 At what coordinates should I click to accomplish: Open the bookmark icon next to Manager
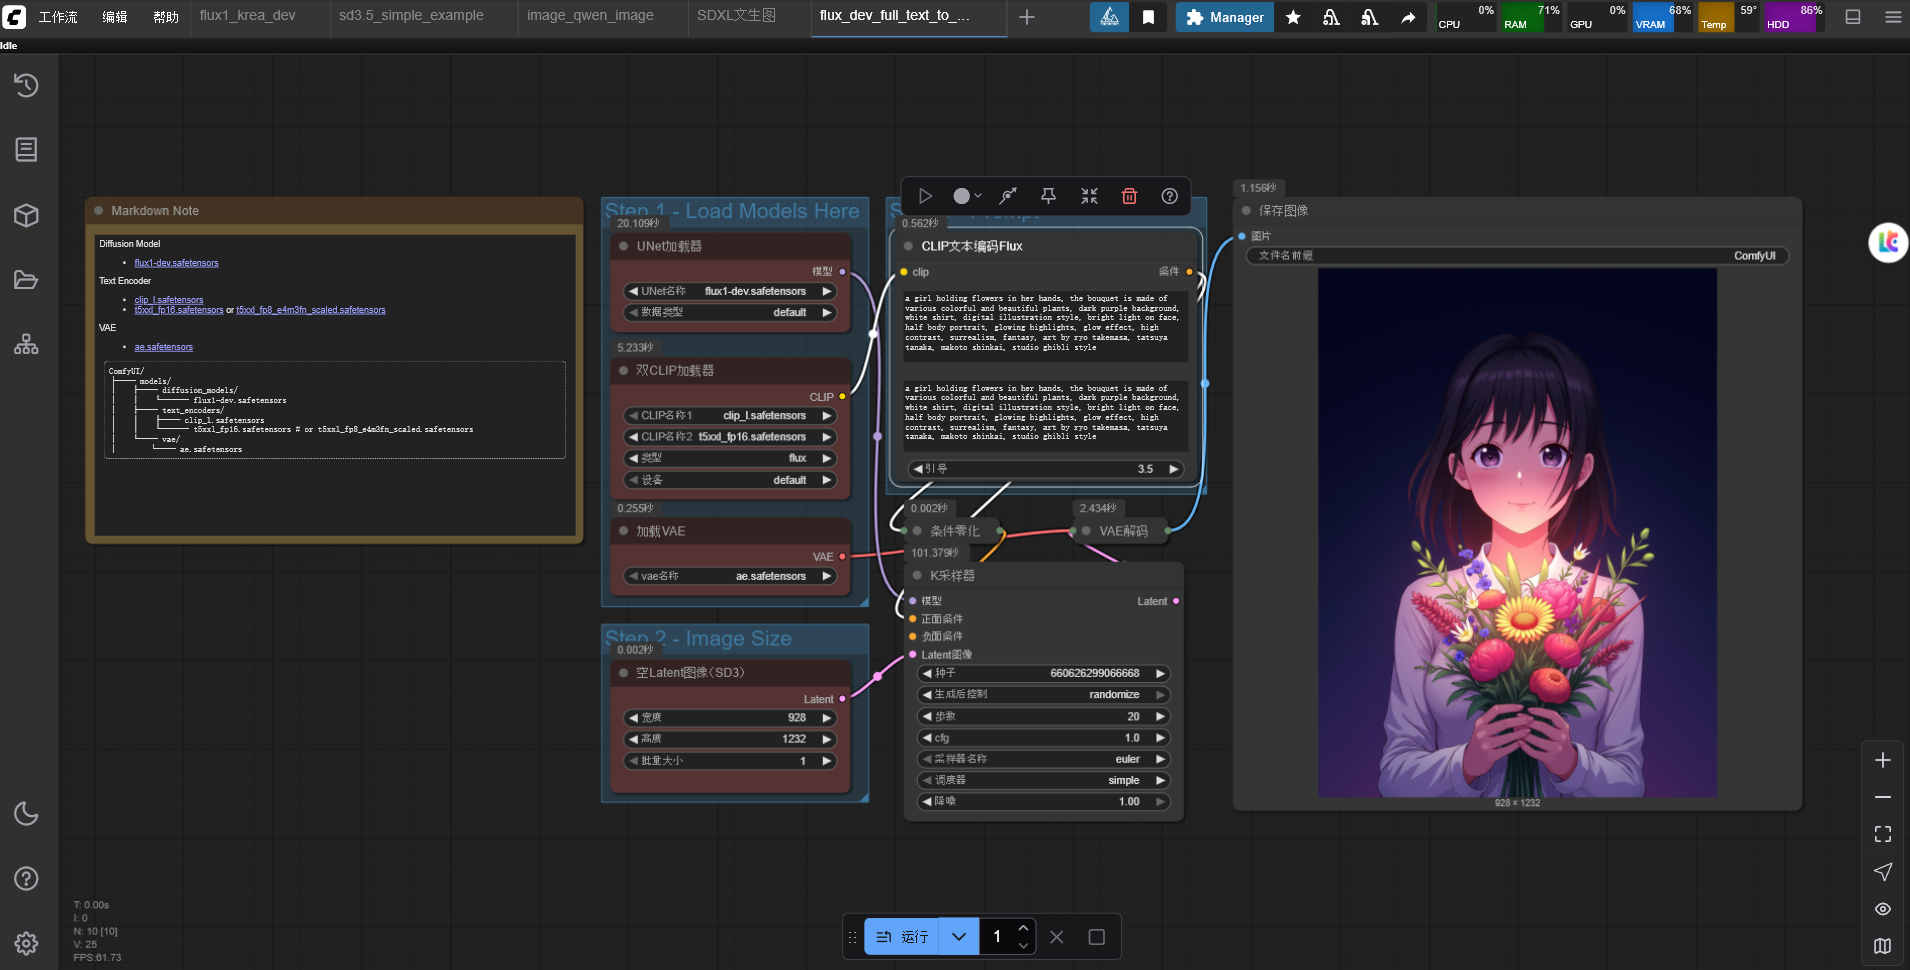click(1149, 17)
